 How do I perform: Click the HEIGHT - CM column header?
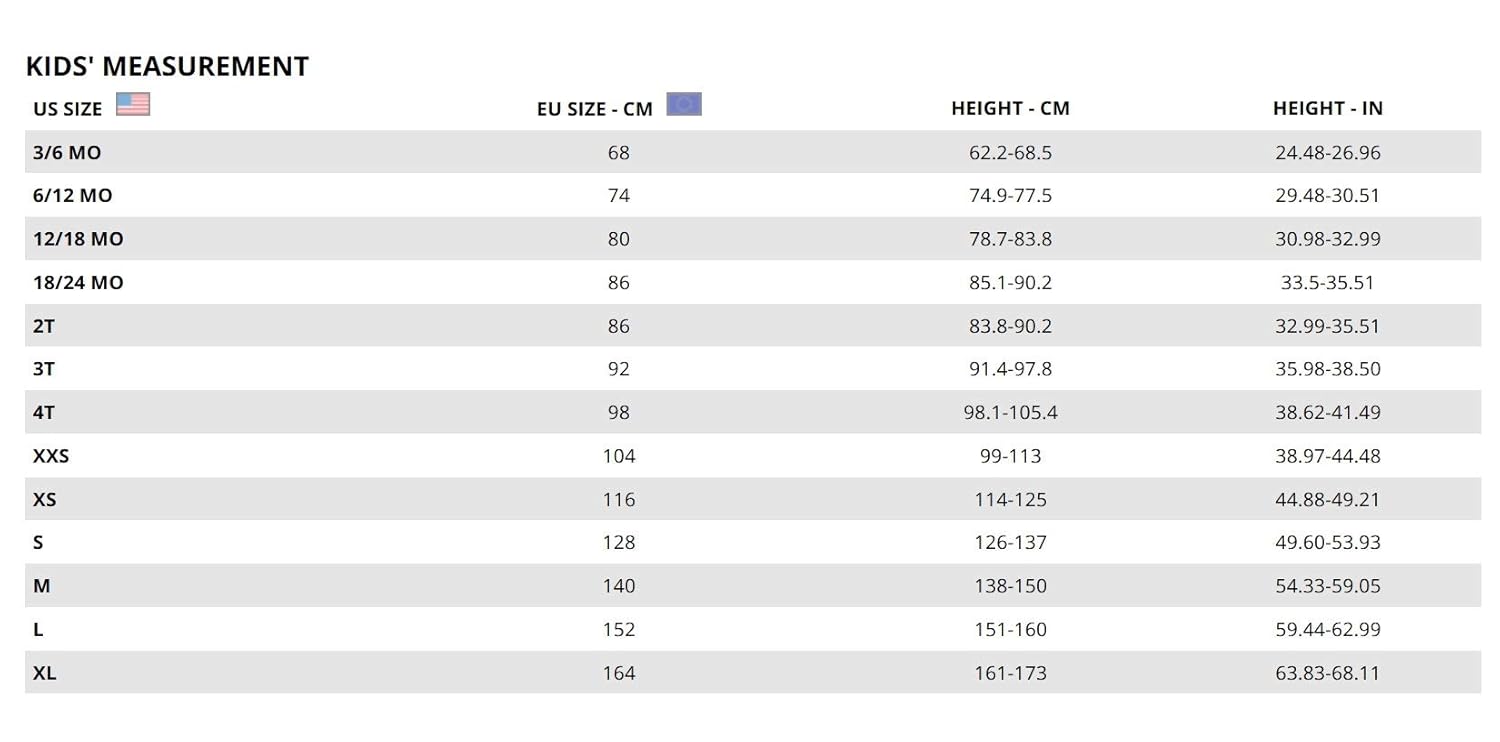coord(1010,108)
